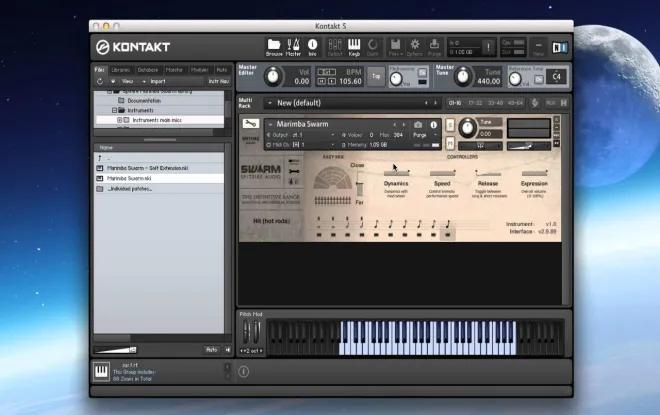Open the _Individual patches_ folder

point(159,189)
